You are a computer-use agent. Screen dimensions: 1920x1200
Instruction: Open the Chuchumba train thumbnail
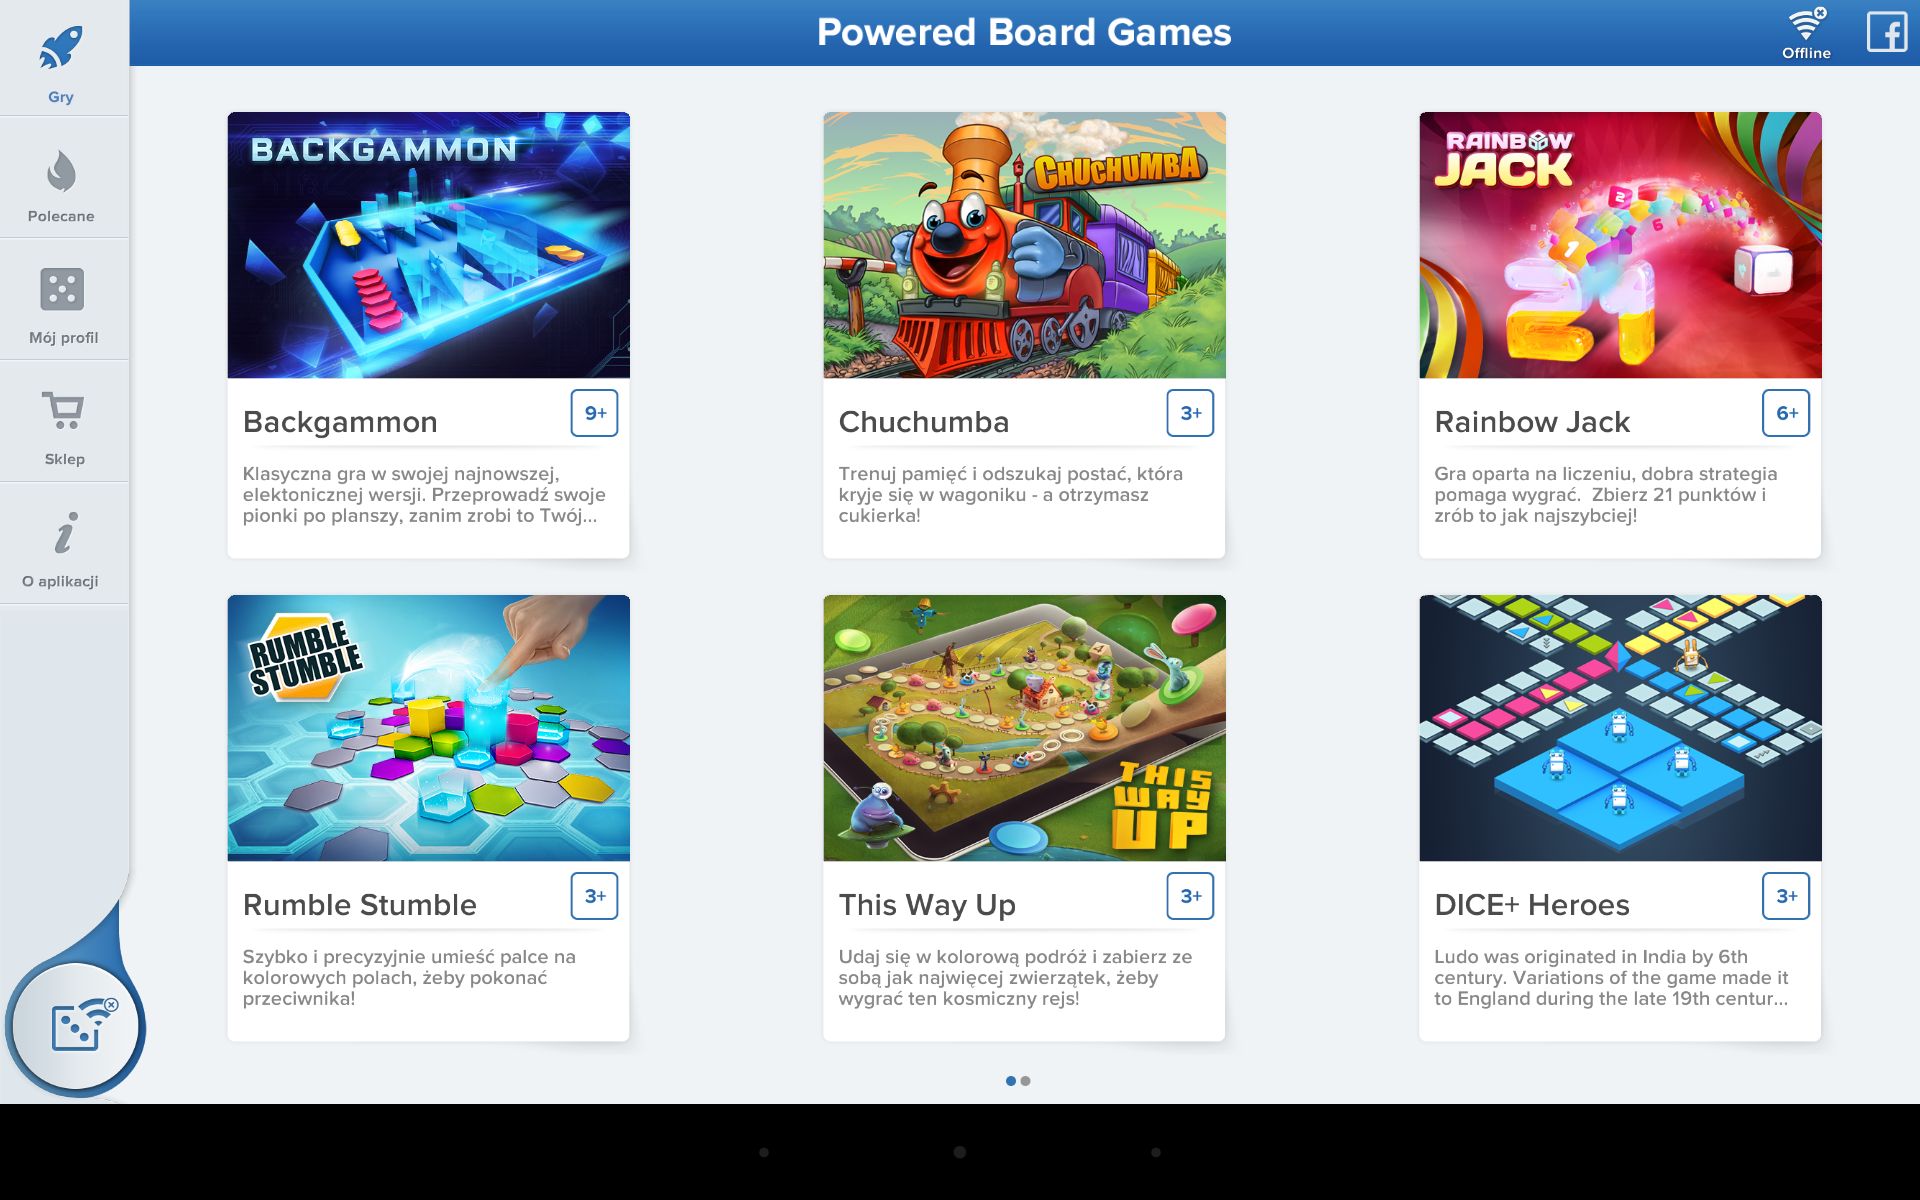[x=1024, y=245]
